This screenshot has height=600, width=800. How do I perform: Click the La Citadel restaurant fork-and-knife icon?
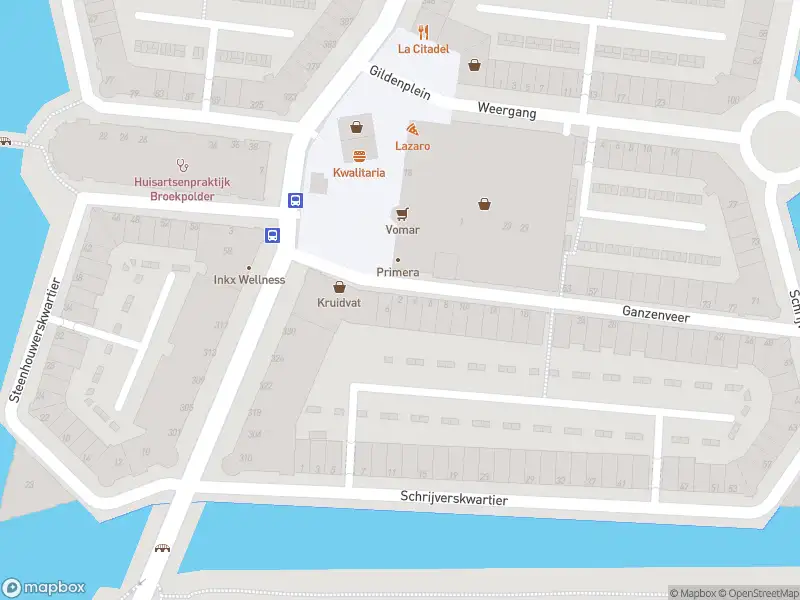pyautogui.click(x=423, y=33)
